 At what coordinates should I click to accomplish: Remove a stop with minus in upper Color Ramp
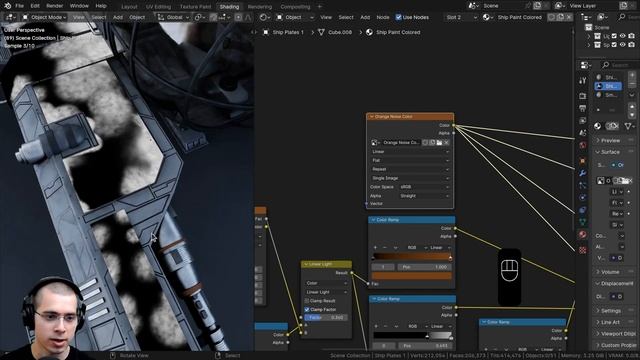tap(384, 247)
